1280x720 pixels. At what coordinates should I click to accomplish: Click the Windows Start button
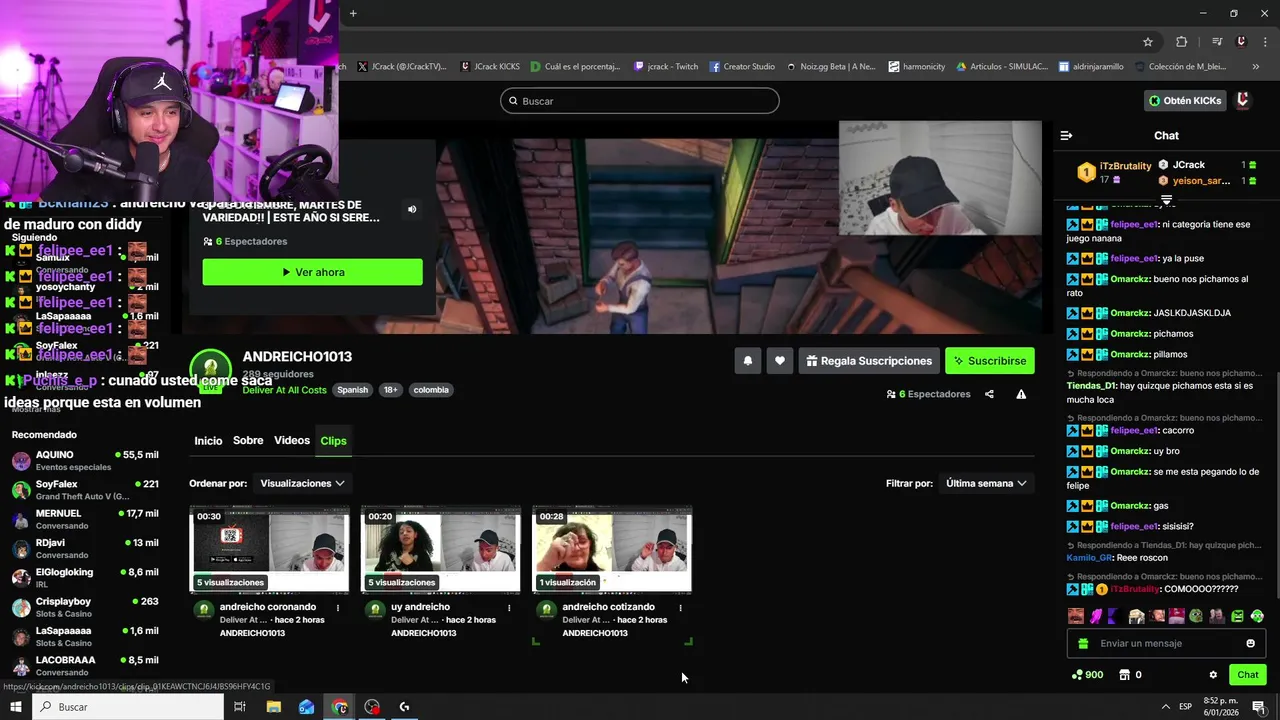pos(16,707)
